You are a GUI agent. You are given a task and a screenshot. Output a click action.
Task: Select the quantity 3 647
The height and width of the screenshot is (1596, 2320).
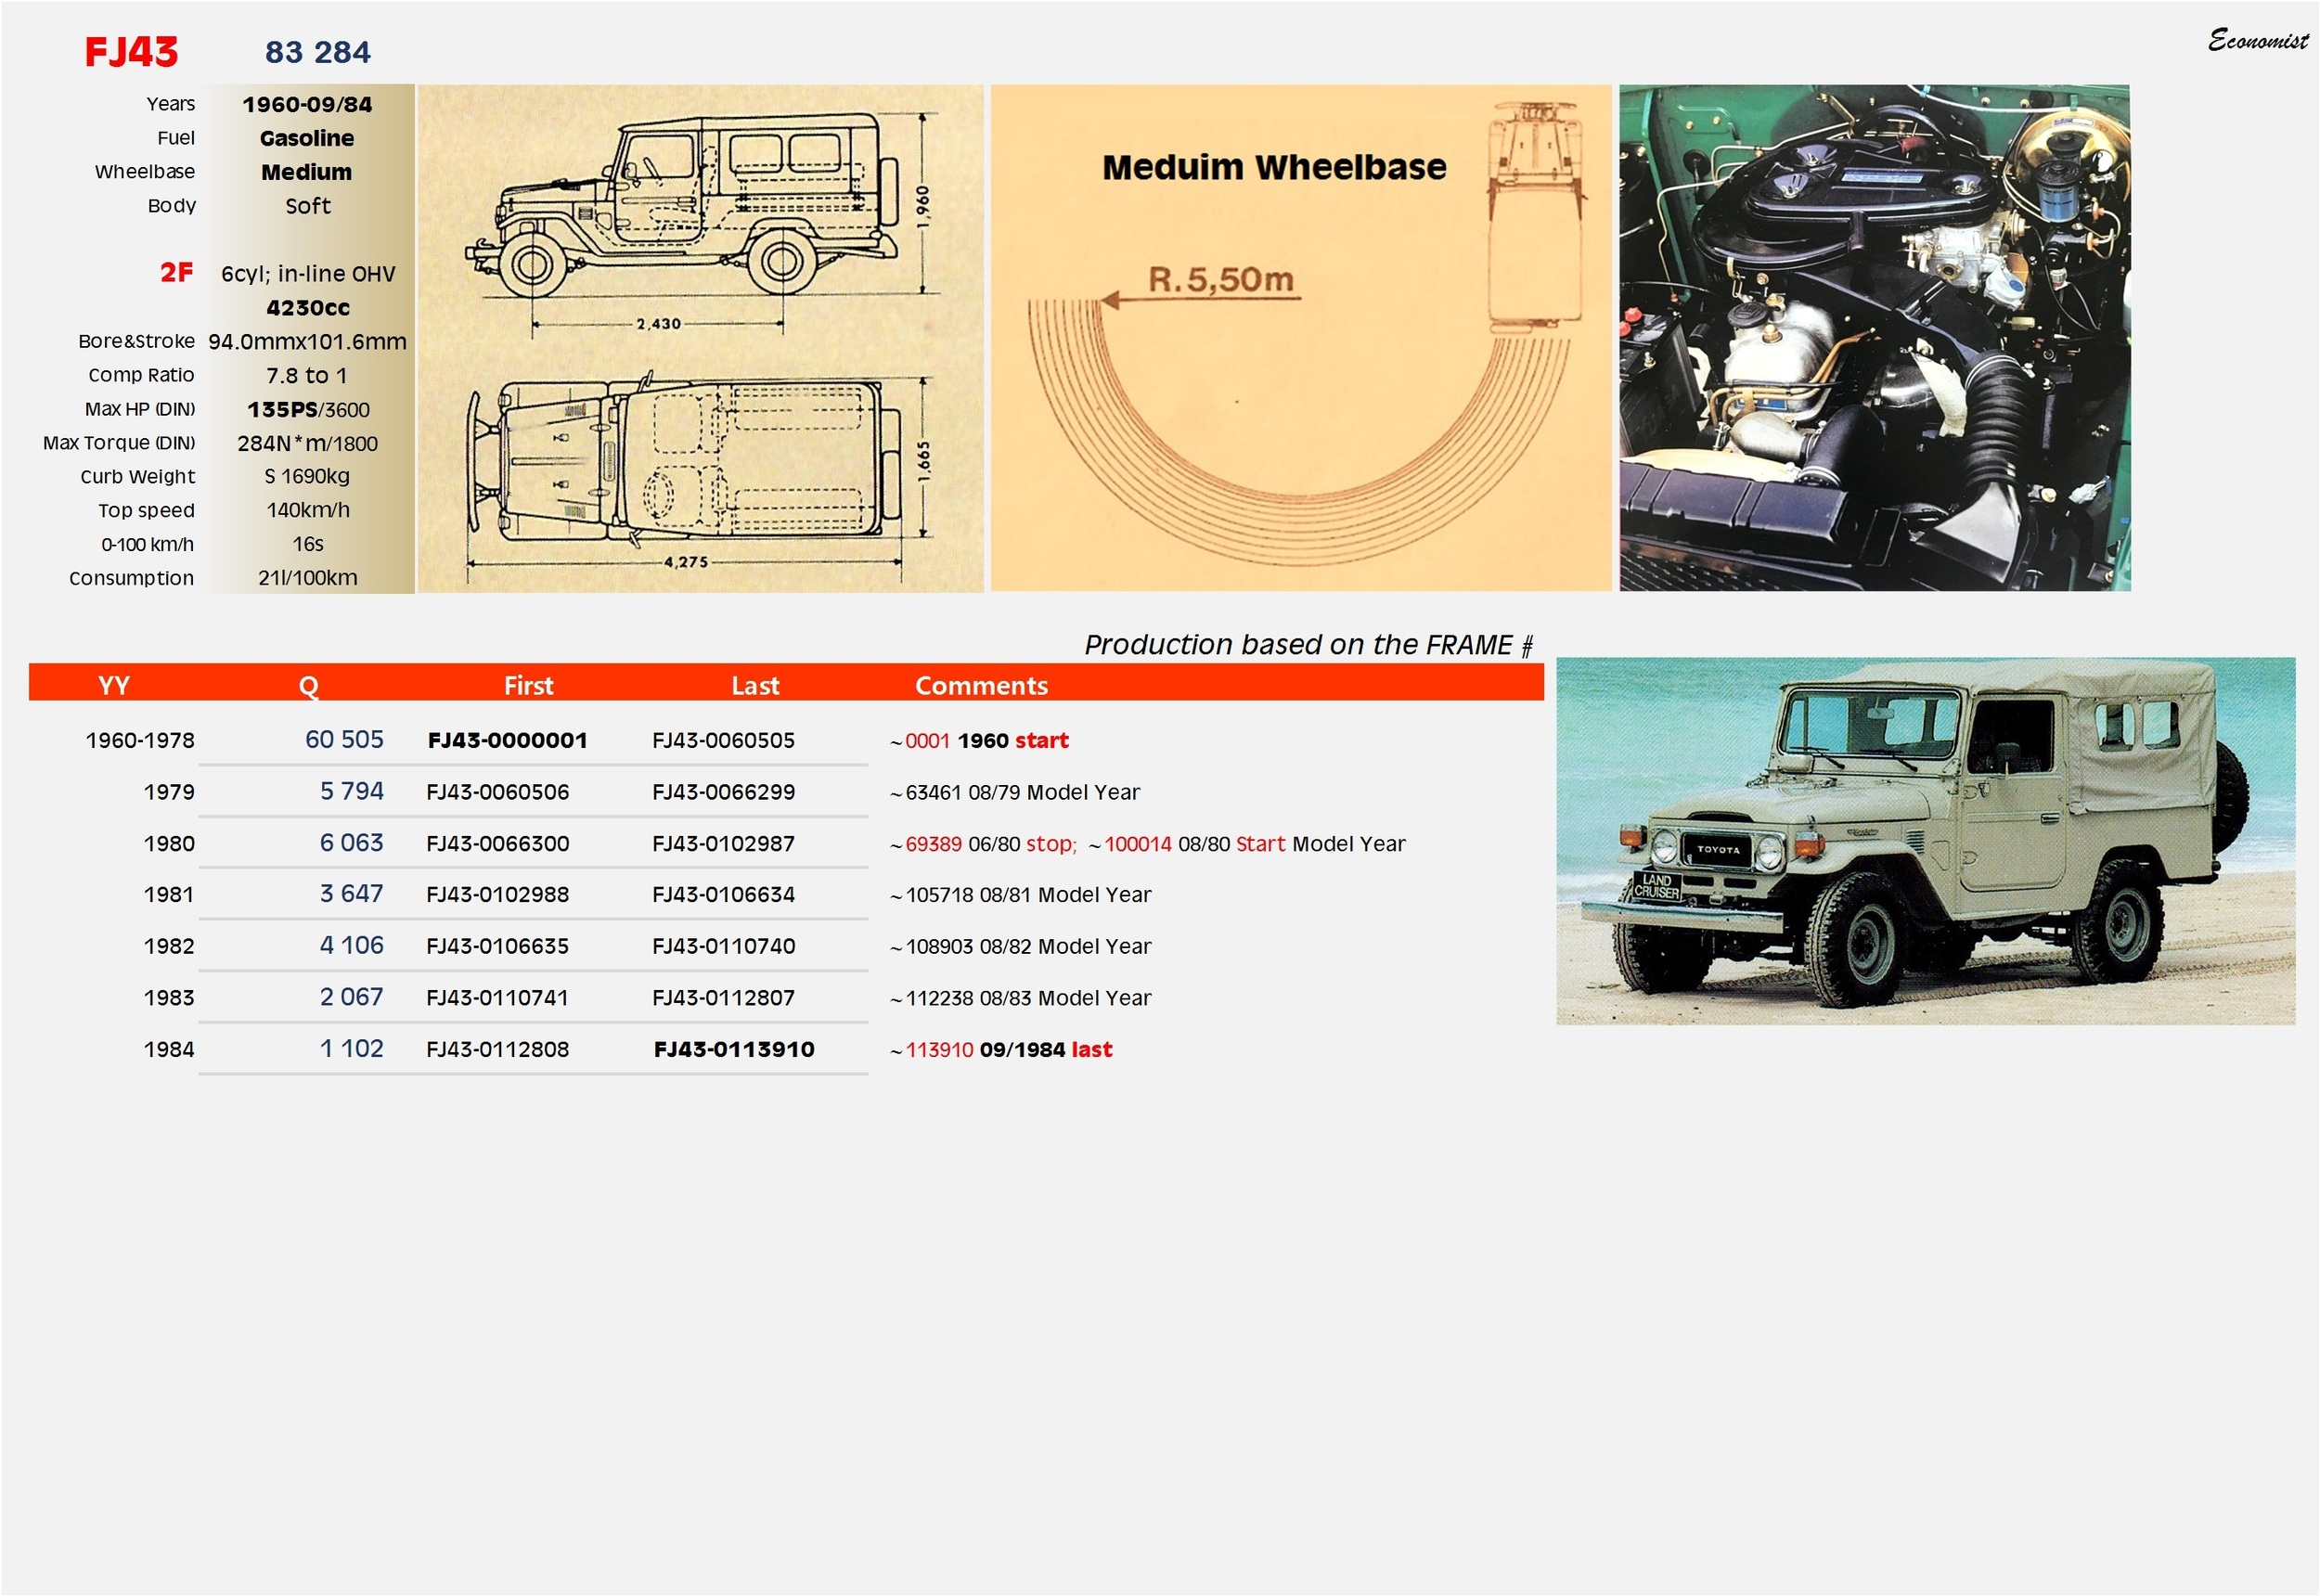click(x=352, y=894)
